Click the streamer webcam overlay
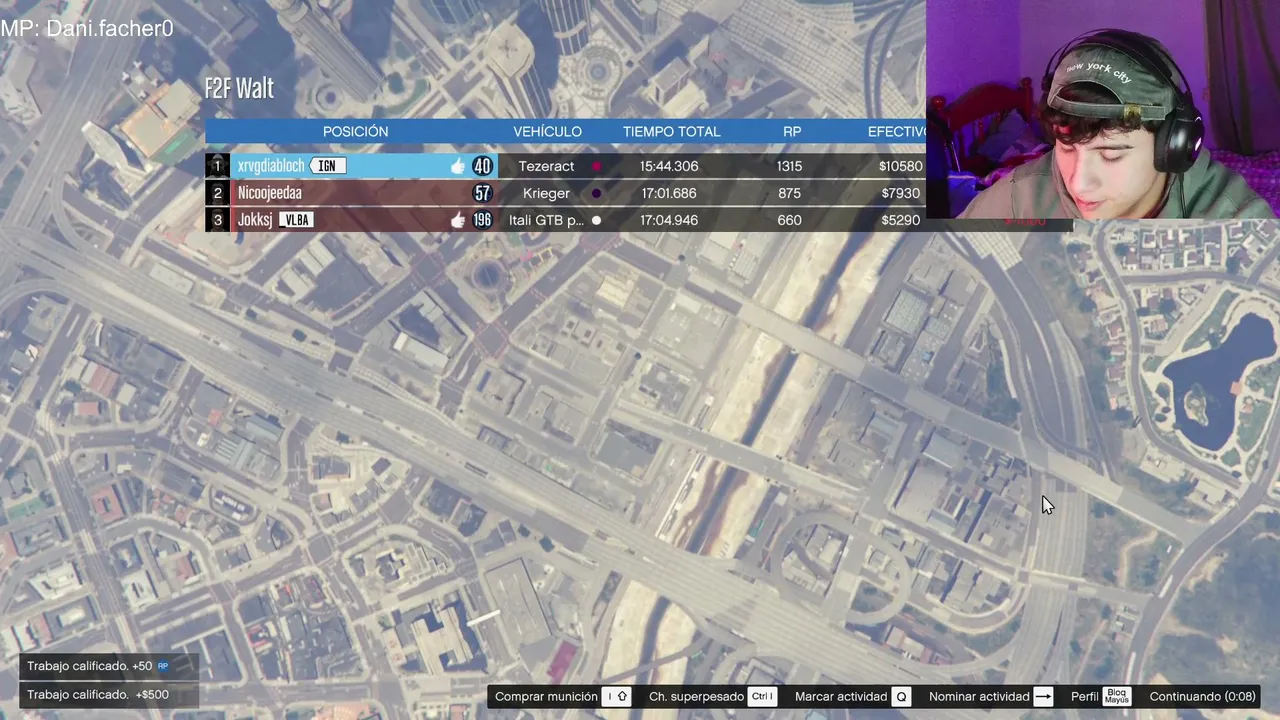The height and width of the screenshot is (720, 1280). (1103, 110)
